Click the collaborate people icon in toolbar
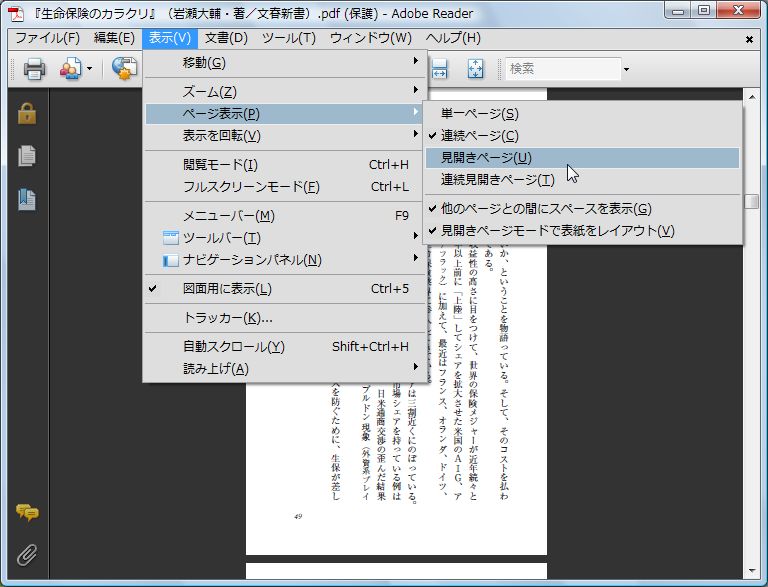 (71, 69)
